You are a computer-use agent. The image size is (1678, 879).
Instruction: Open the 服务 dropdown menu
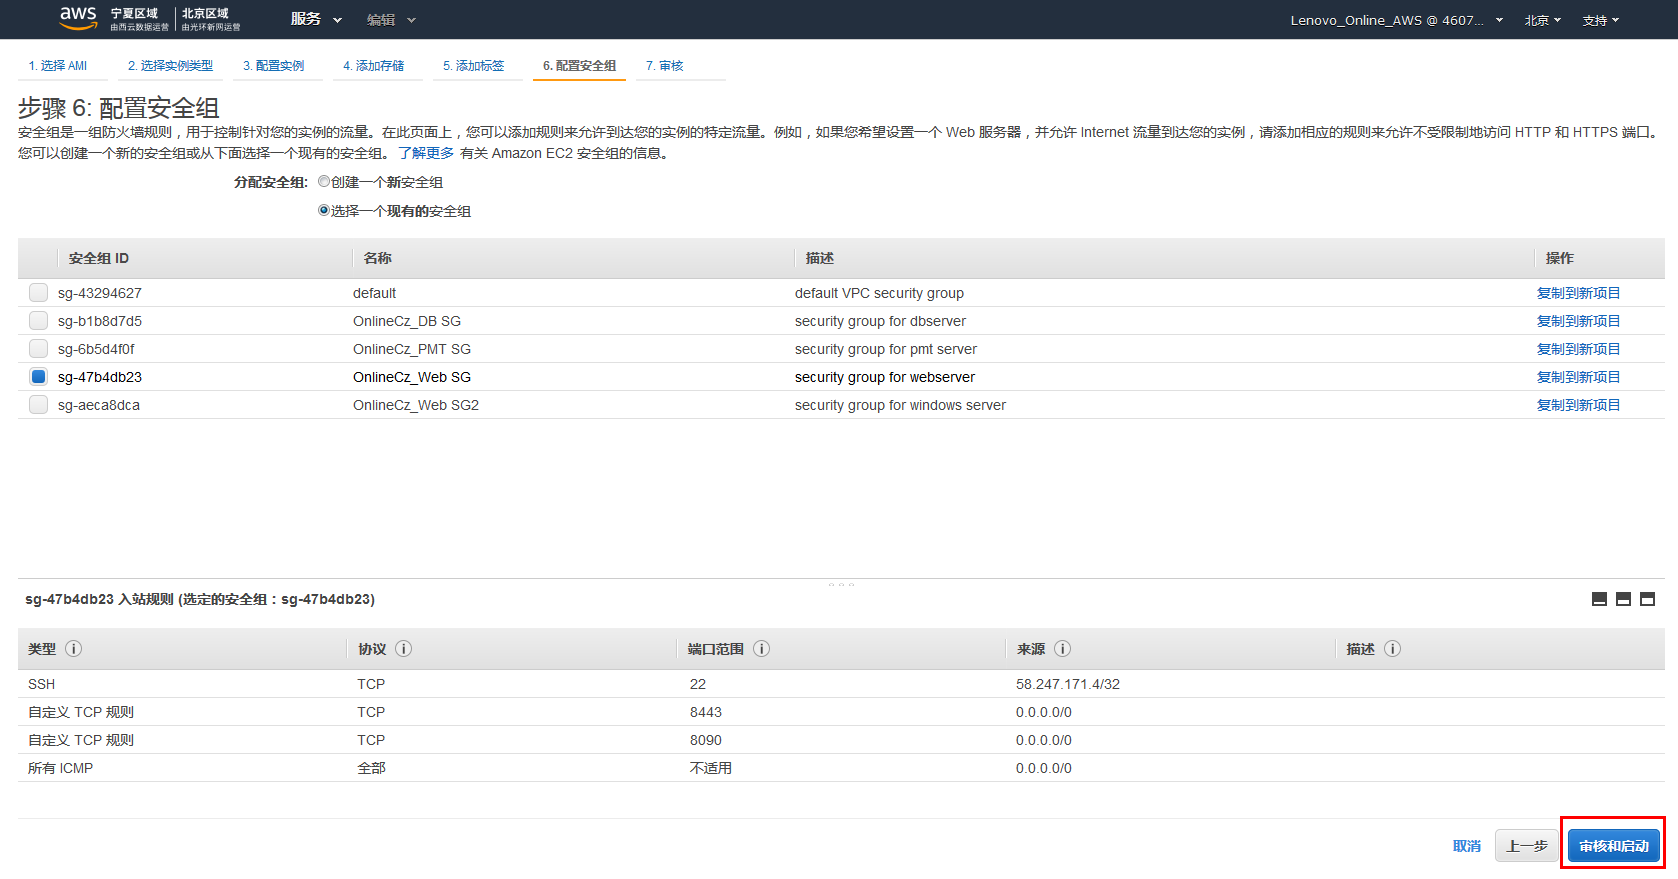[x=315, y=19]
